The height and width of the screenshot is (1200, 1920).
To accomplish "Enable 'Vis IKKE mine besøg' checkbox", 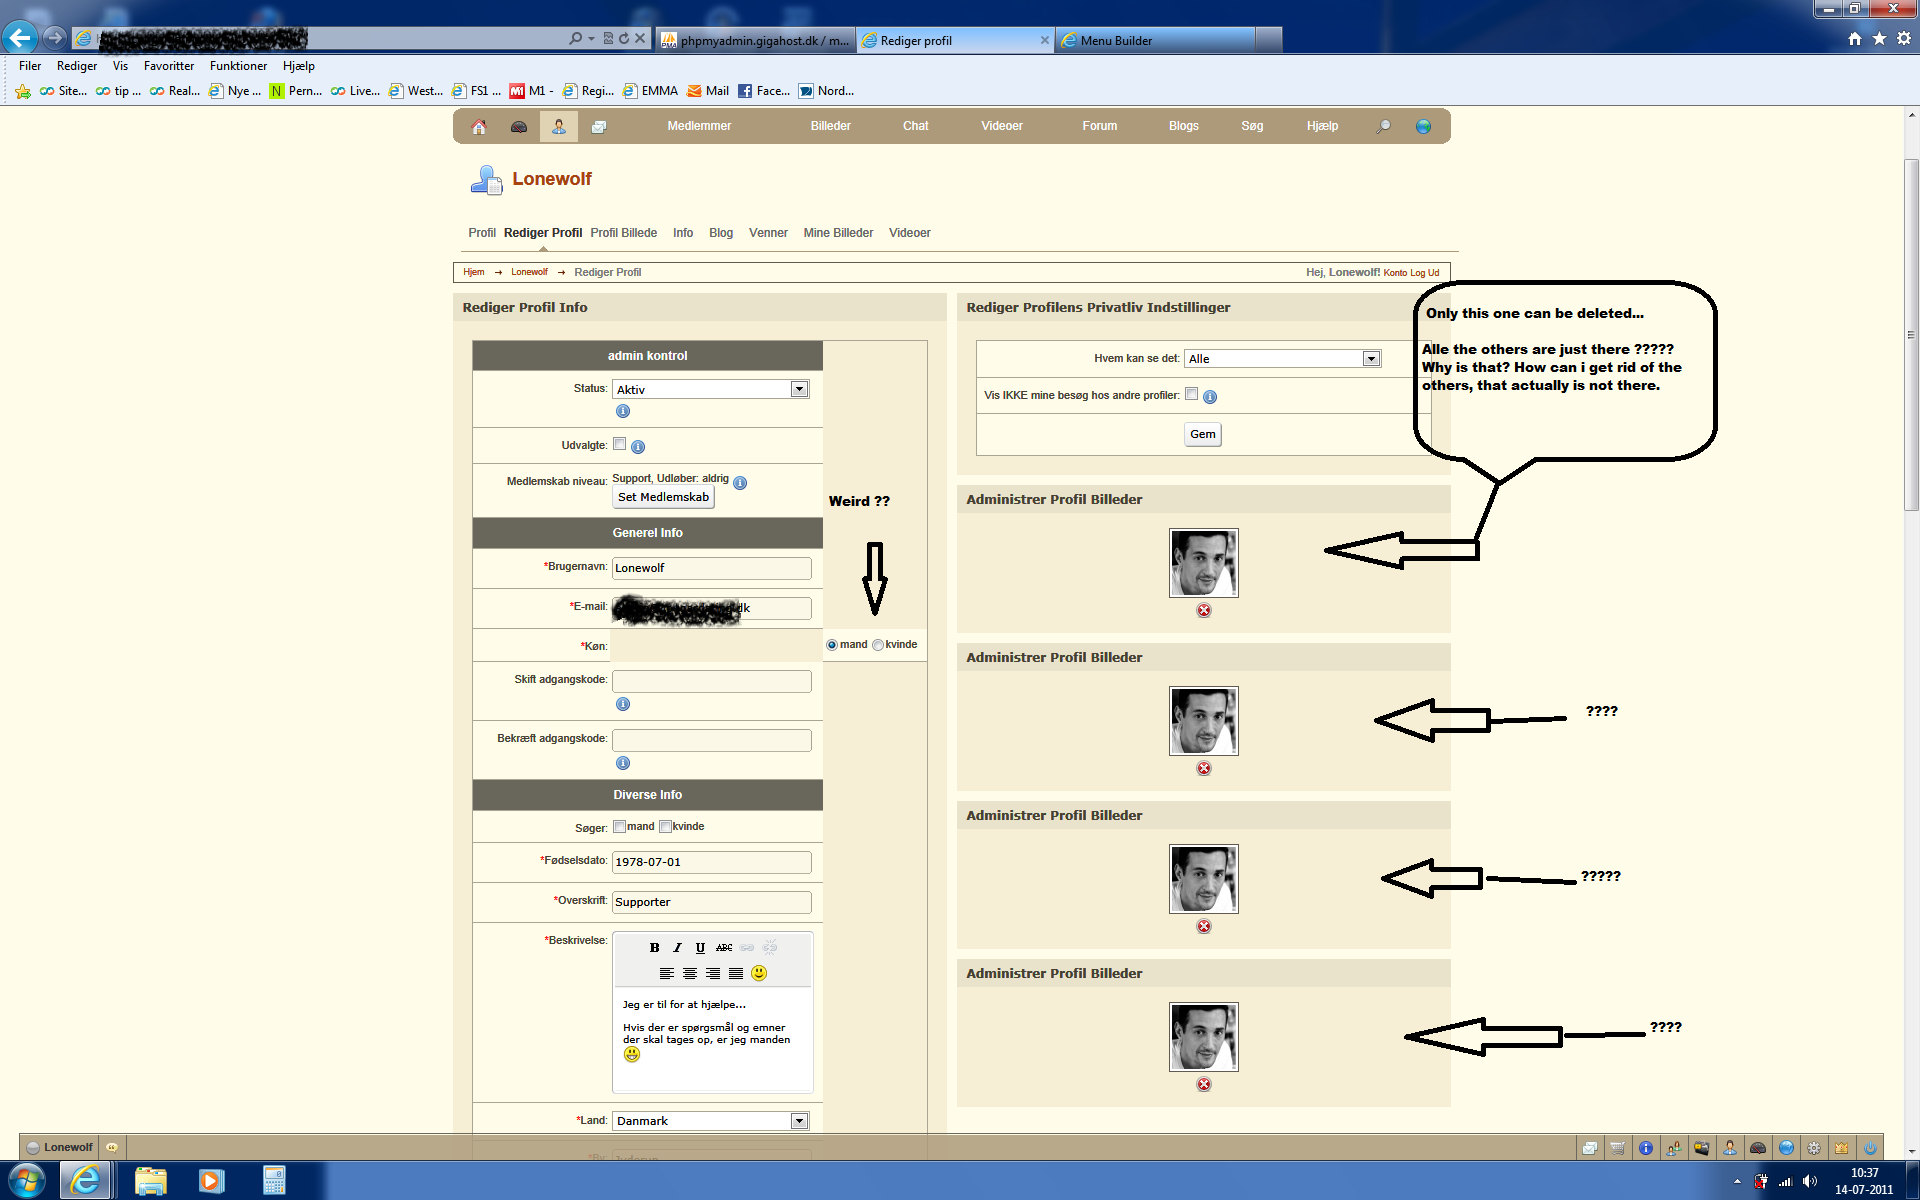I will (1191, 394).
